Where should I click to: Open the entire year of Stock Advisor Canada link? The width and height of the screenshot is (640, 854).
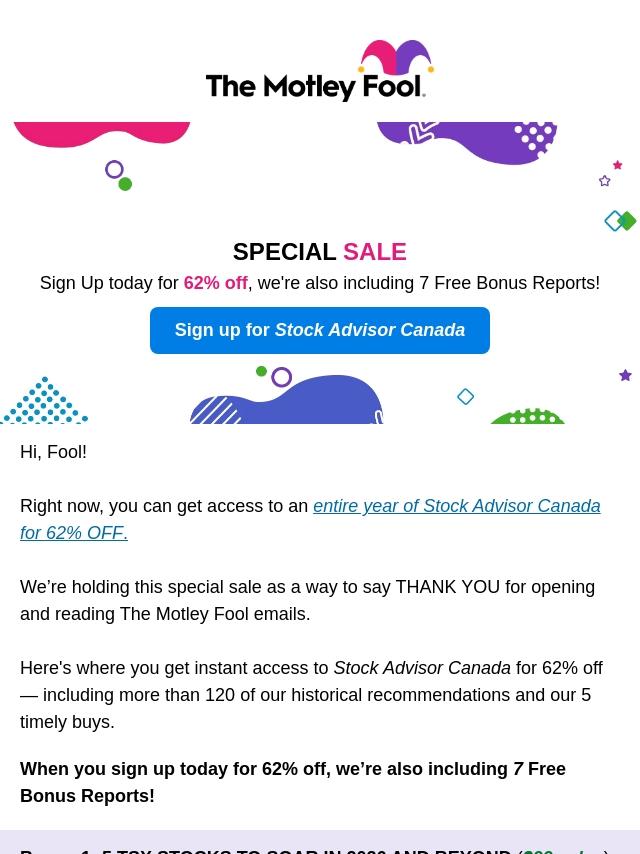coord(456,506)
